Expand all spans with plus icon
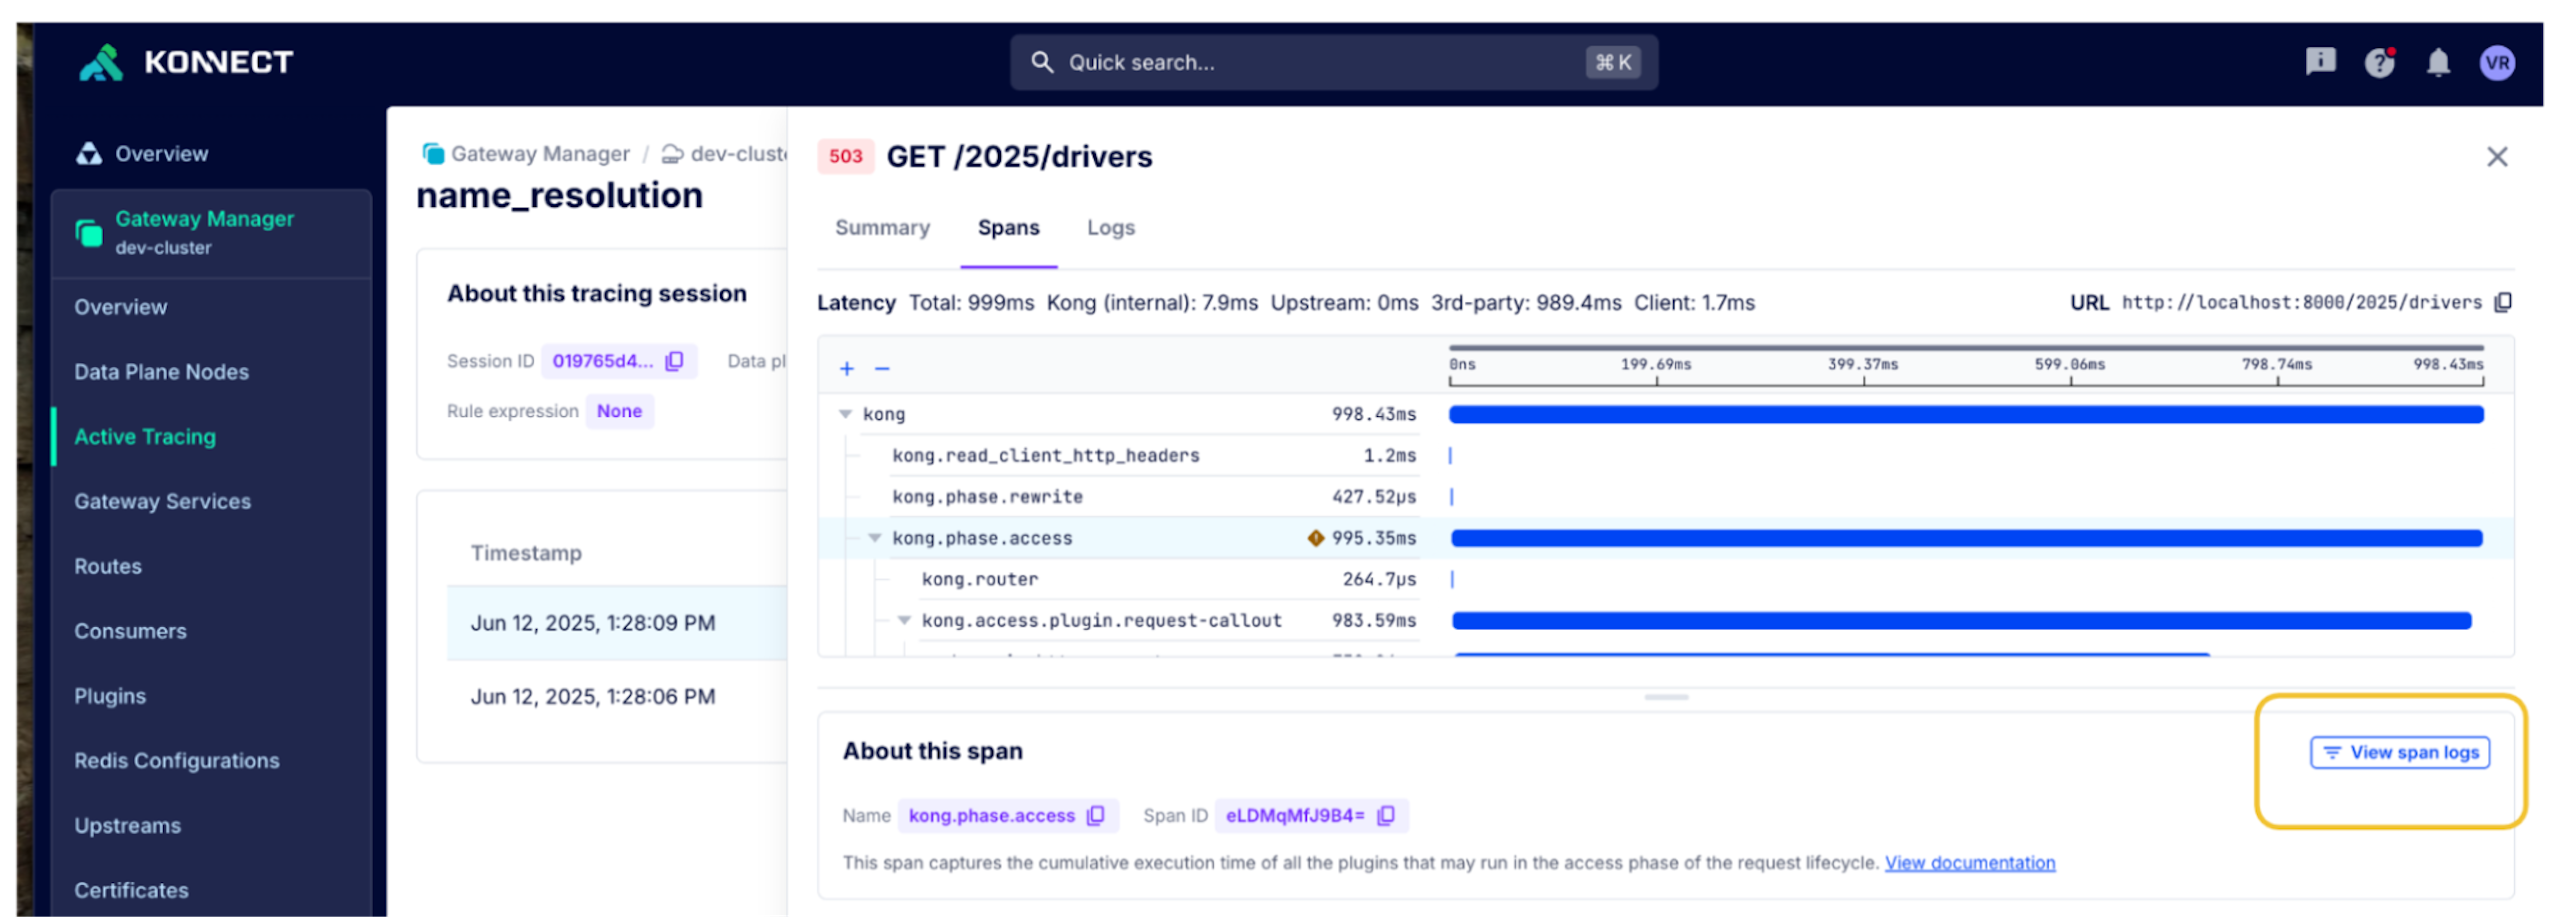Viewport: 2560px width, 918px height. tap(847, 369)
